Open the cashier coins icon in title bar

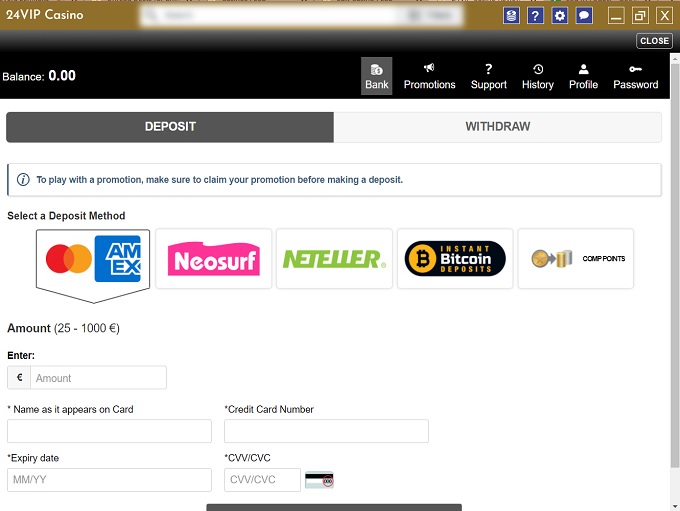[511, 15]
